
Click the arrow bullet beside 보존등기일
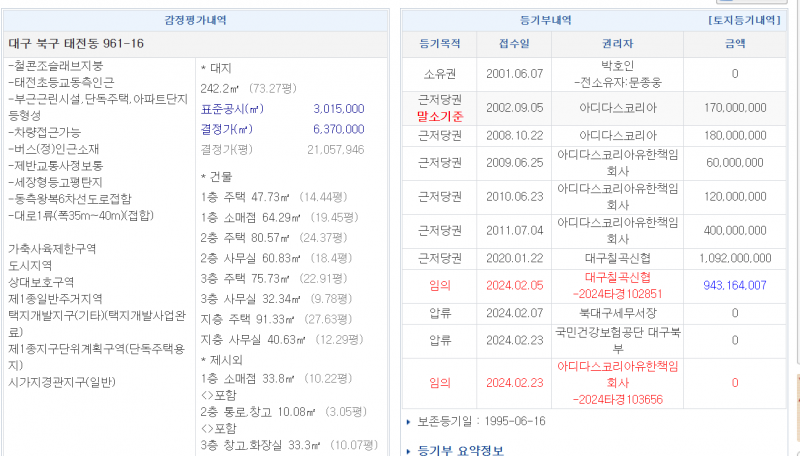[x=407, y=421]
